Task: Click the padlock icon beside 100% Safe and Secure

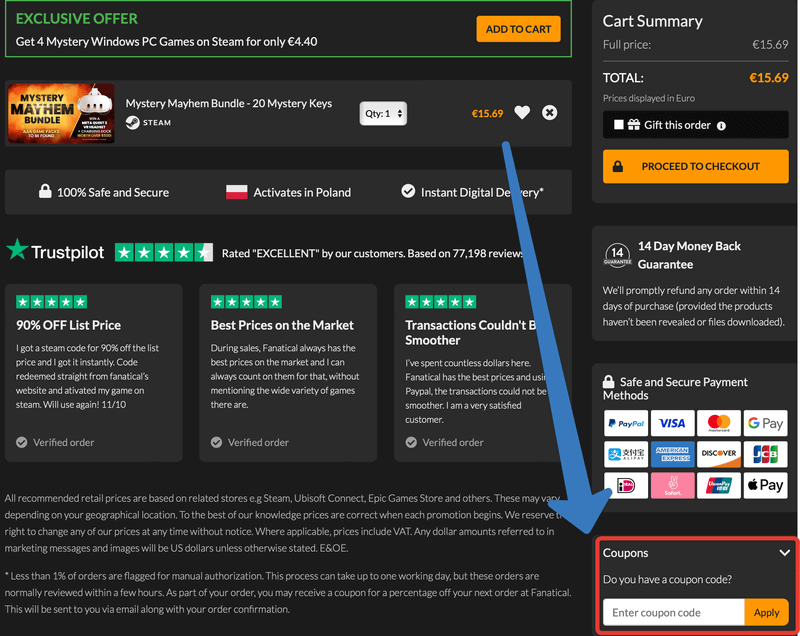Action: tap(45, 192)
